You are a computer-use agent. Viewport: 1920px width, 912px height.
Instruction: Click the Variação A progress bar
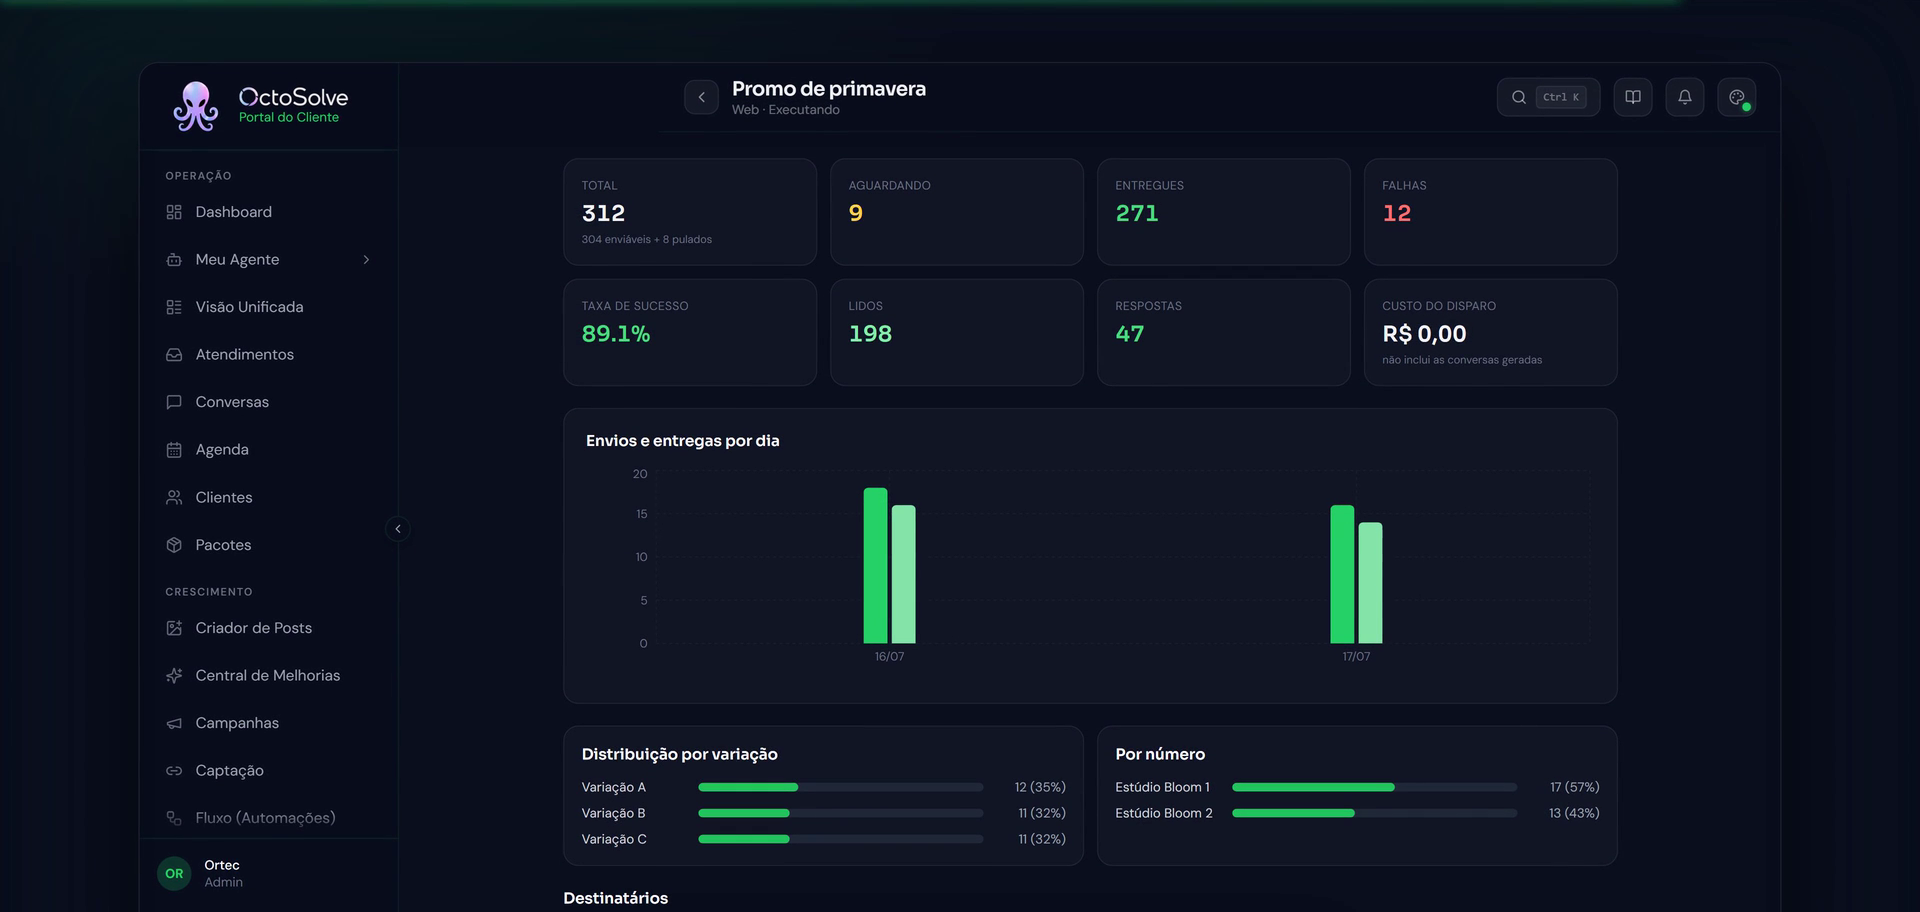[x=840, y=787]
